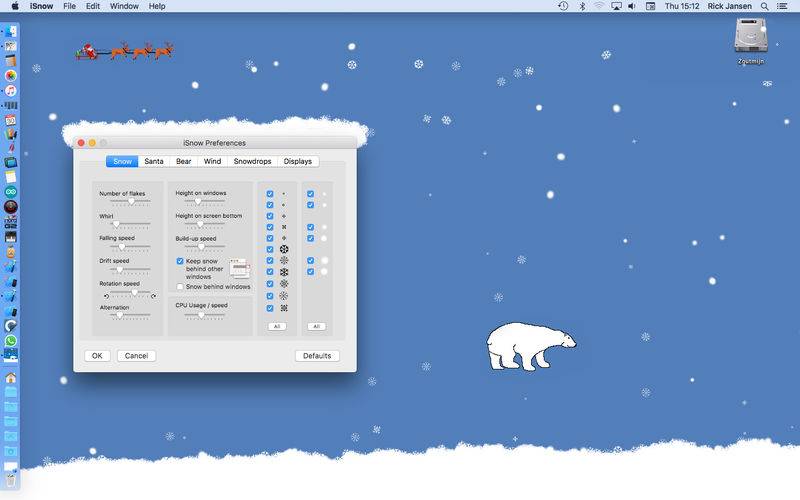Click the Build-up speed slider
Viewport: 800px width, 500px height.
(204, 247)
